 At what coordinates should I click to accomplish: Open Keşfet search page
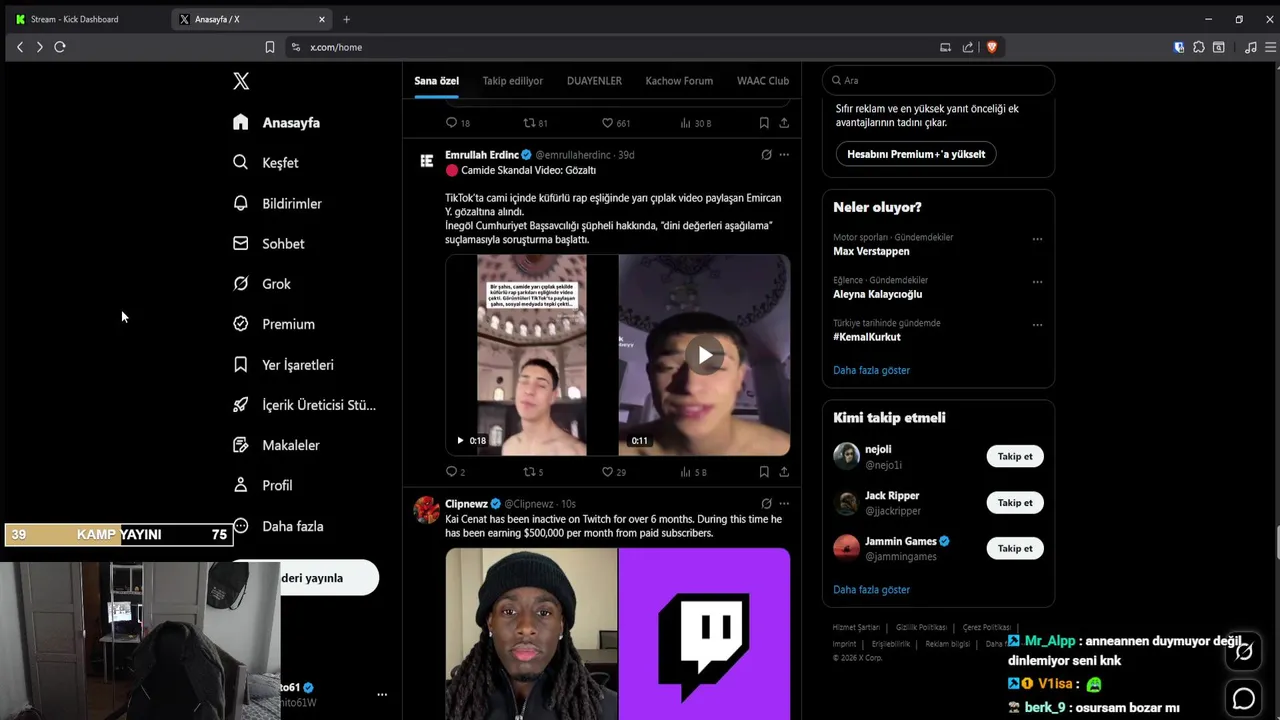point(266,162)
